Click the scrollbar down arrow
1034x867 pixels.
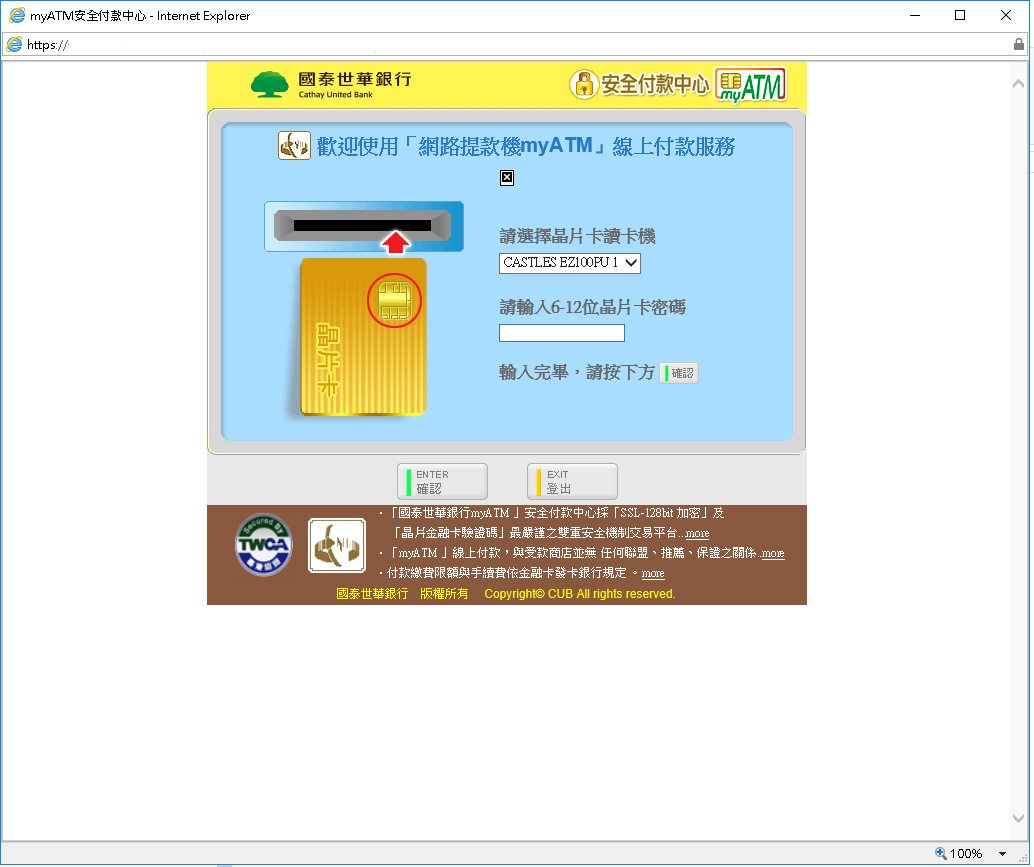click(1018, 818)
